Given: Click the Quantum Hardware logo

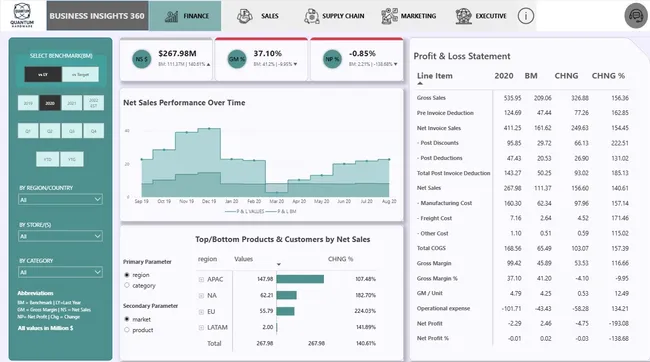Looking at the screenshot, I should point(22,15).
